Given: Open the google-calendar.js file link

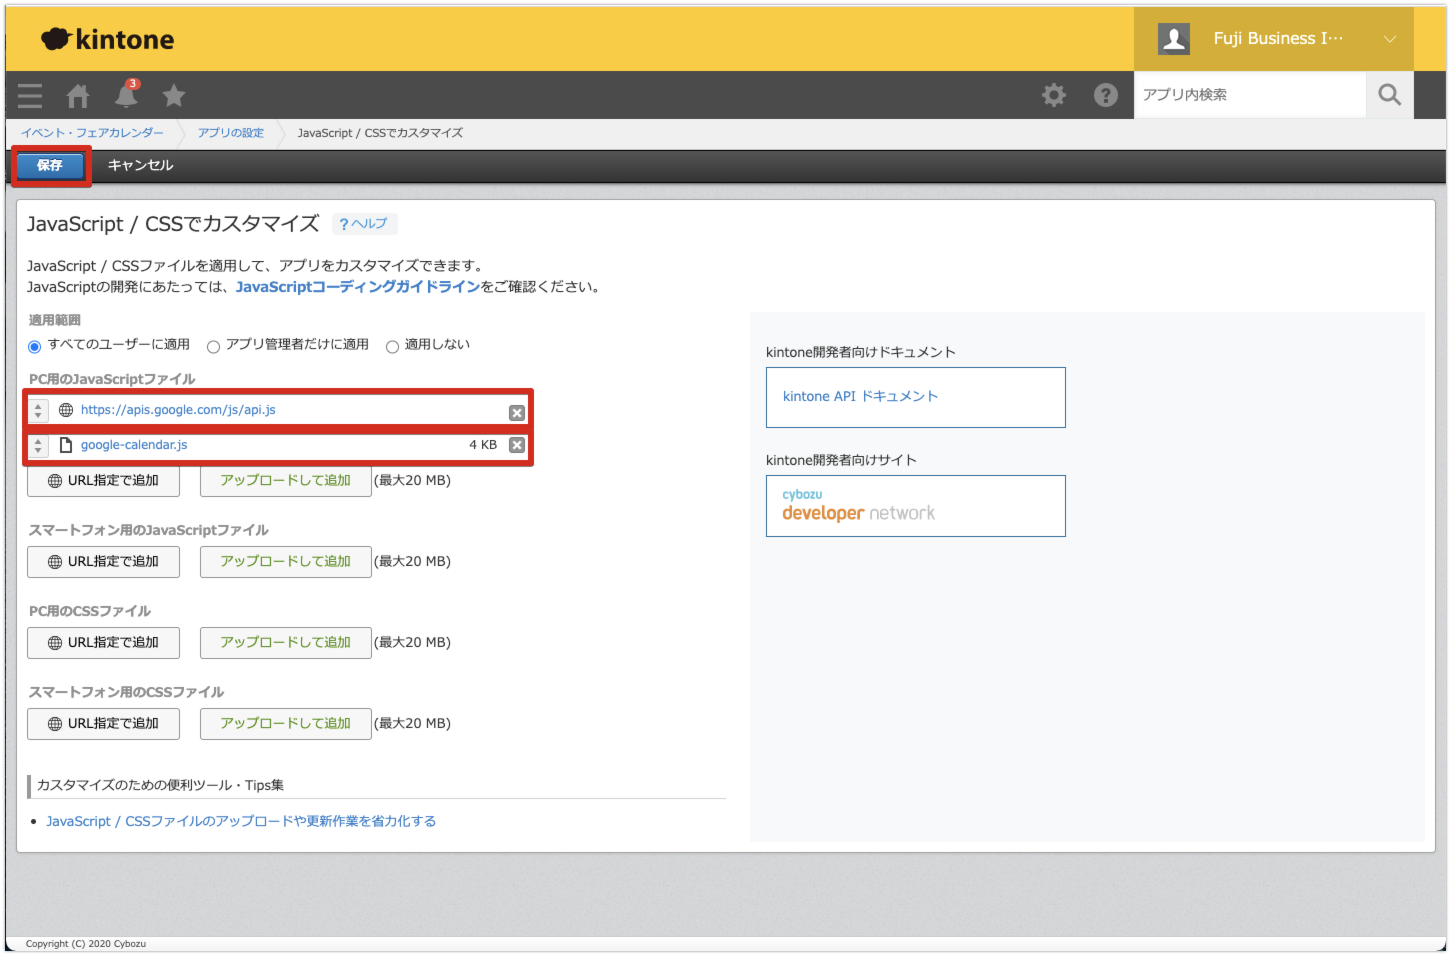Looking at the screenshot, I should pos(134,445).
